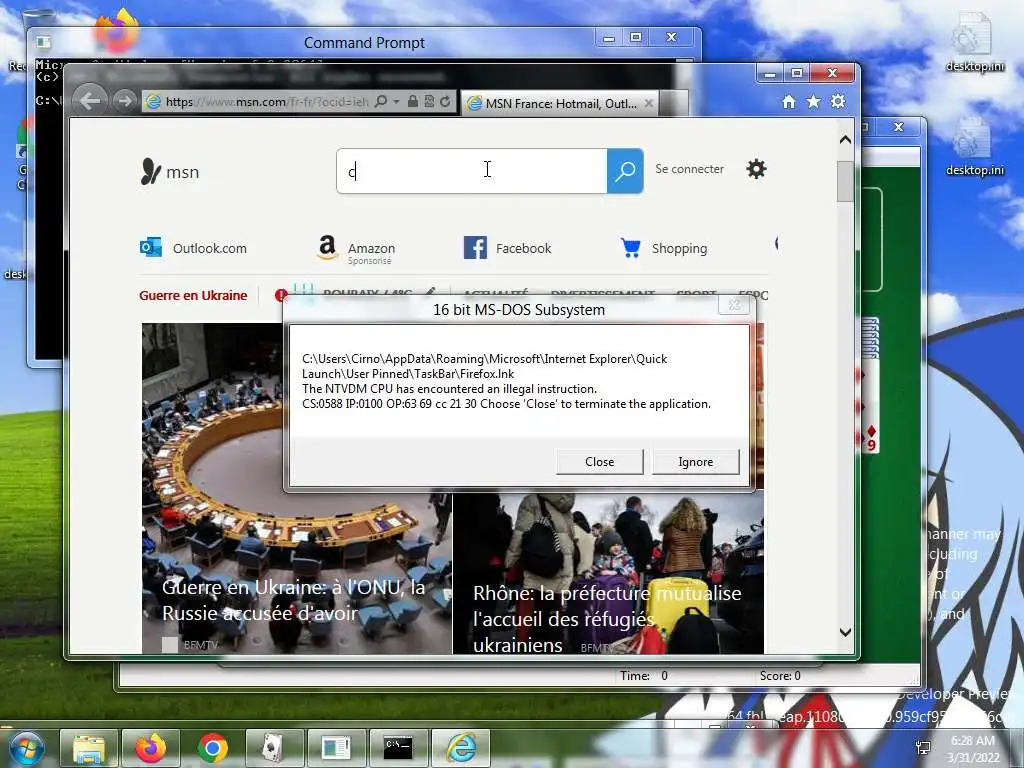The image size is (1024, 768).
Task: Click the Time: 0 status in Solitaire window
Action: pyautogui.click(x=644, y=676)
